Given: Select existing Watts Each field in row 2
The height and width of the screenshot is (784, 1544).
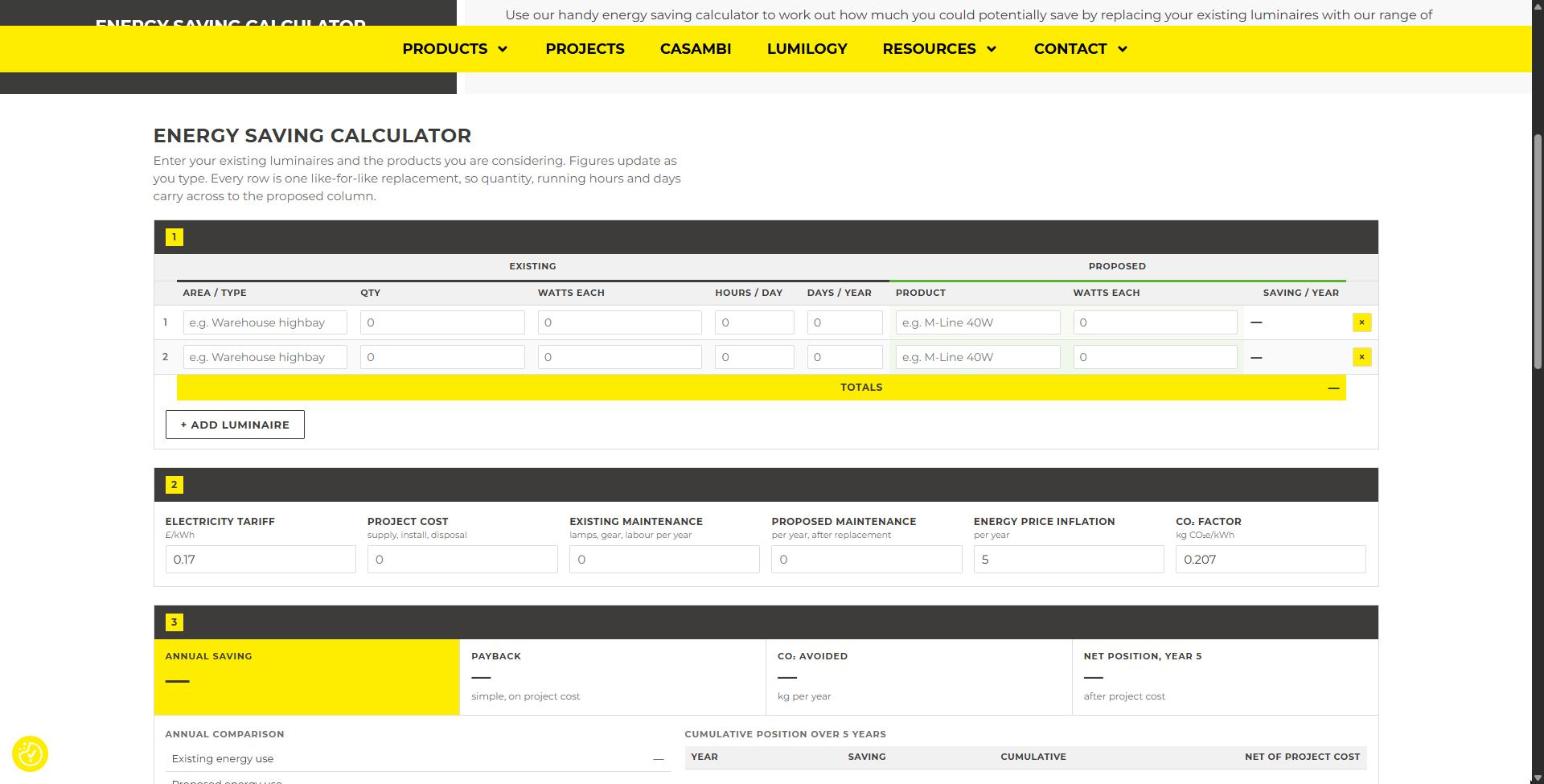Looking at the screenshot, I should tap(620, 357).
